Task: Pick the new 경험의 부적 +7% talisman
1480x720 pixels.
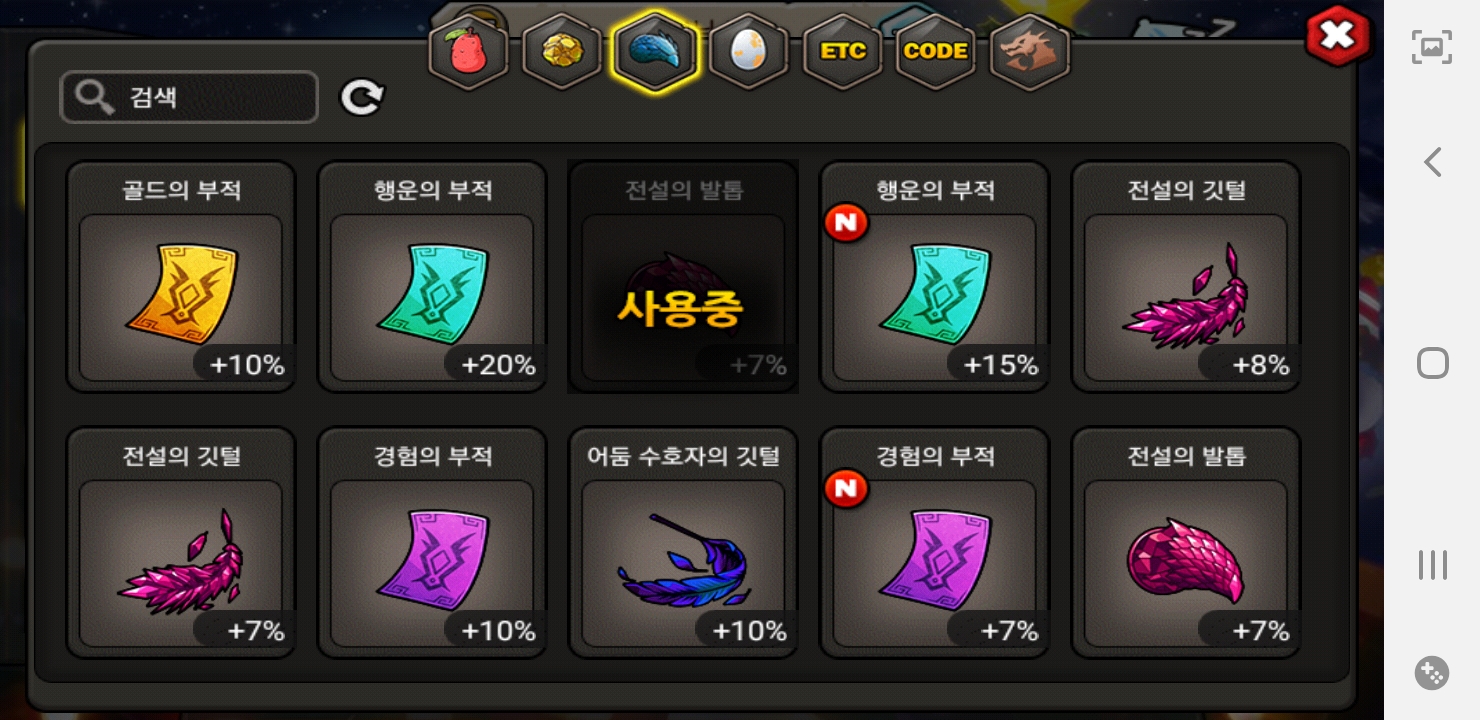Action: click(934, 543)
